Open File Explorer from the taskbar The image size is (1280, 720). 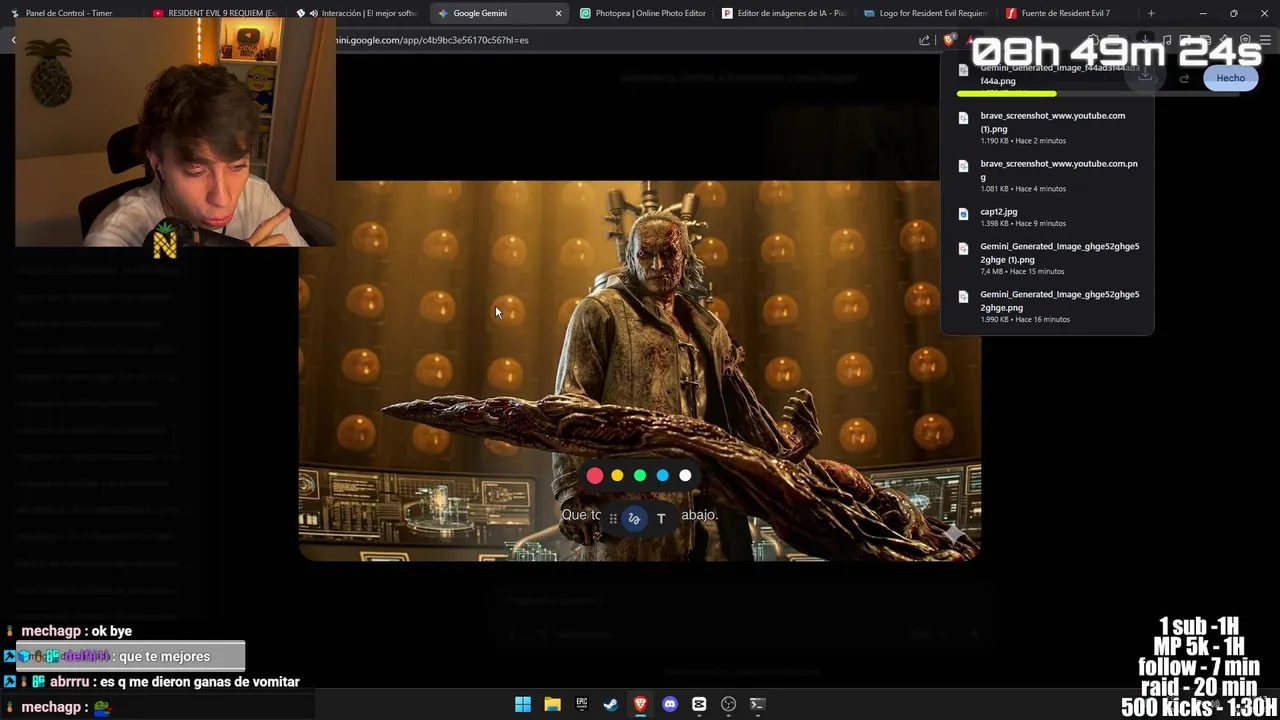(552, 704)
